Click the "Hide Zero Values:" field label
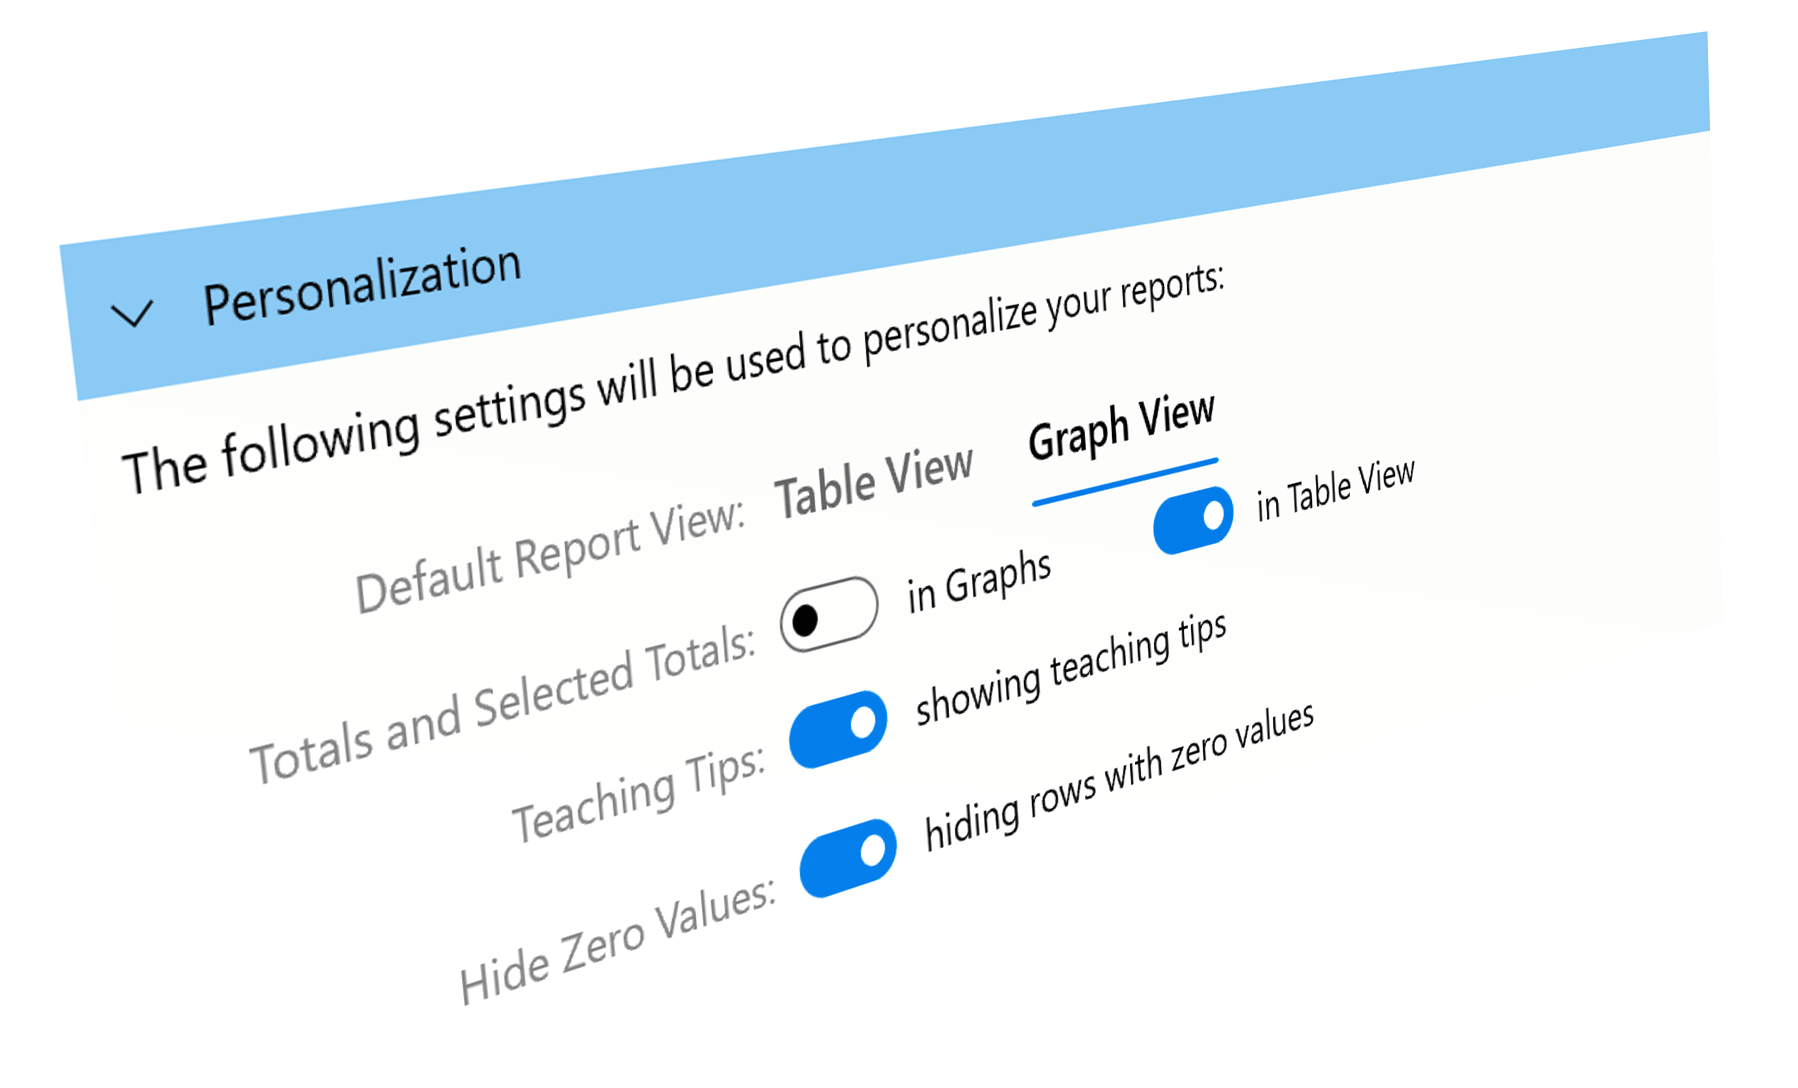The height and width of the screenshot is (1088, 1798). coord(617,941)
